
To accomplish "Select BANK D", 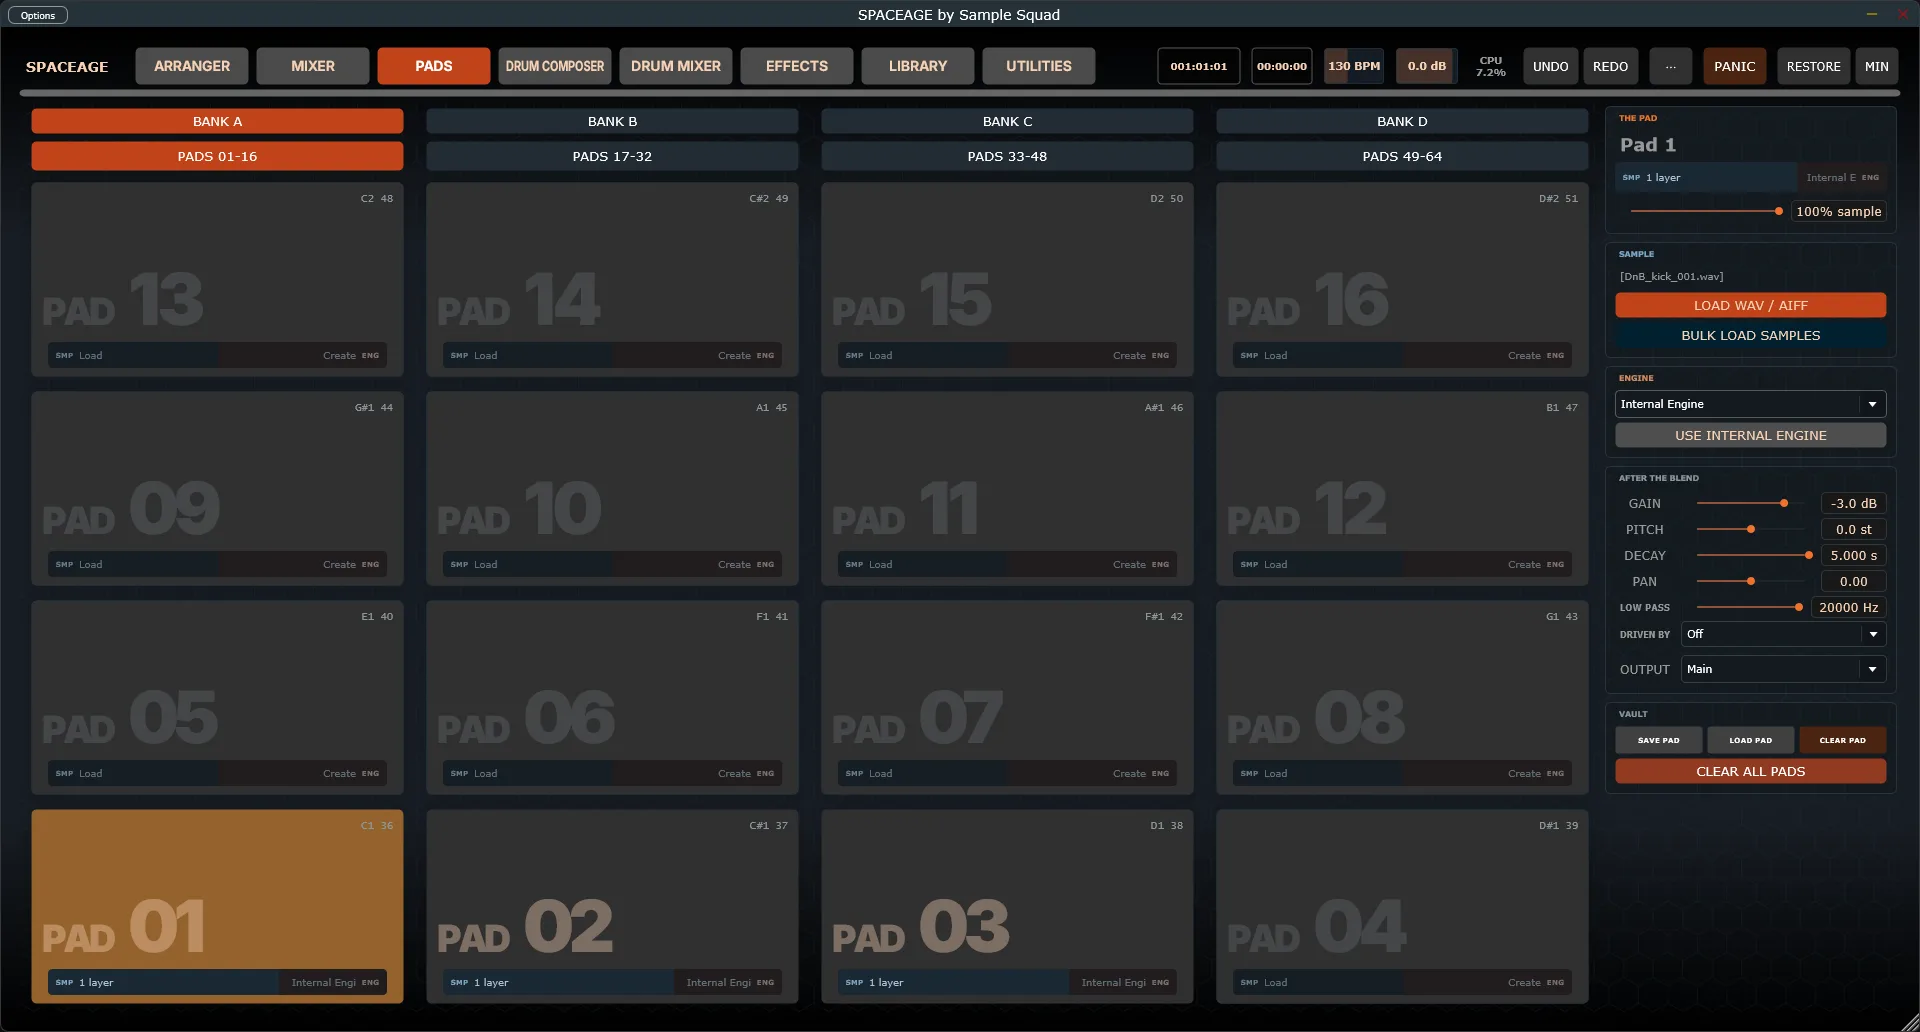I will [x=1402, y=121].
